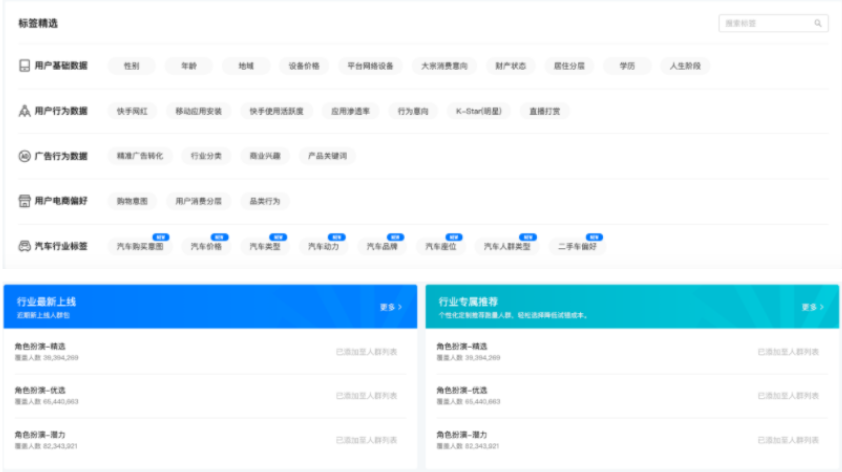Pick the 商业兴趣 tag
This screenshot has height=472, width=842.
(265, 156)
